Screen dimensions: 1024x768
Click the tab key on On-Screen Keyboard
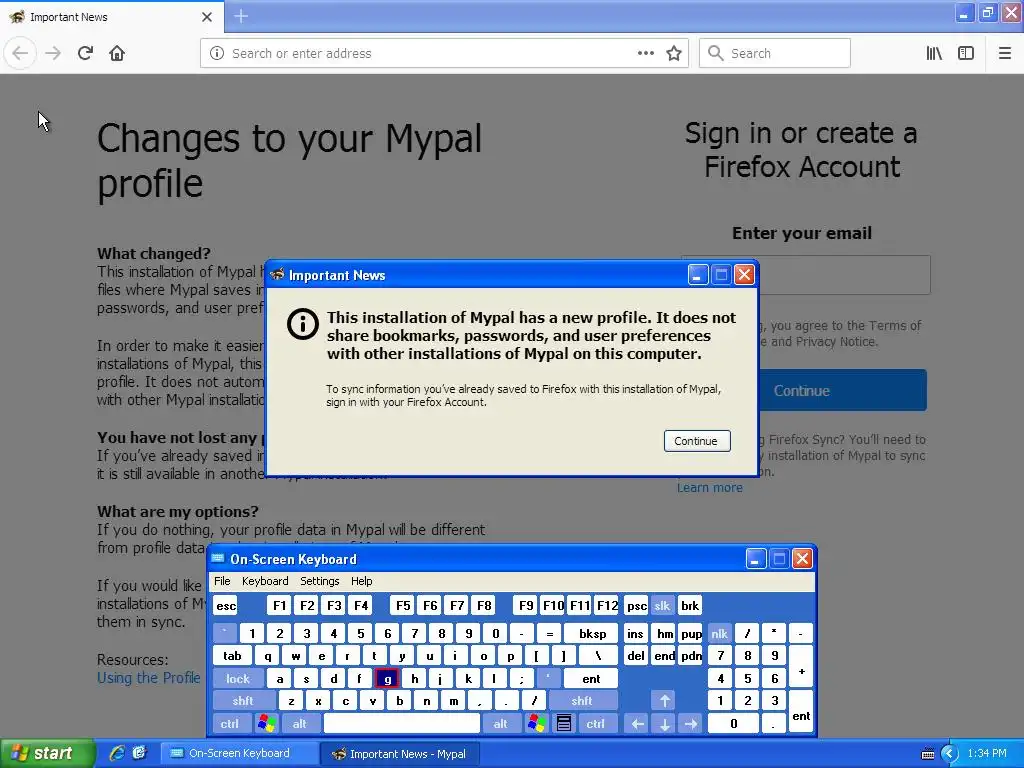click(232, 656)
